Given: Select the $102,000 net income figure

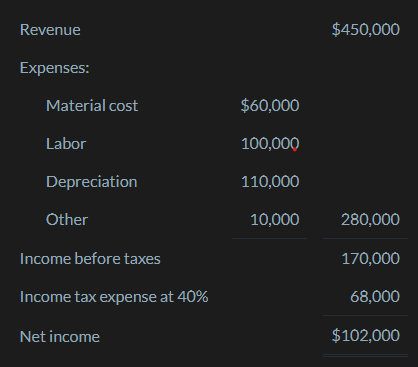Looking at the screenshot, I should coord(366,335).
